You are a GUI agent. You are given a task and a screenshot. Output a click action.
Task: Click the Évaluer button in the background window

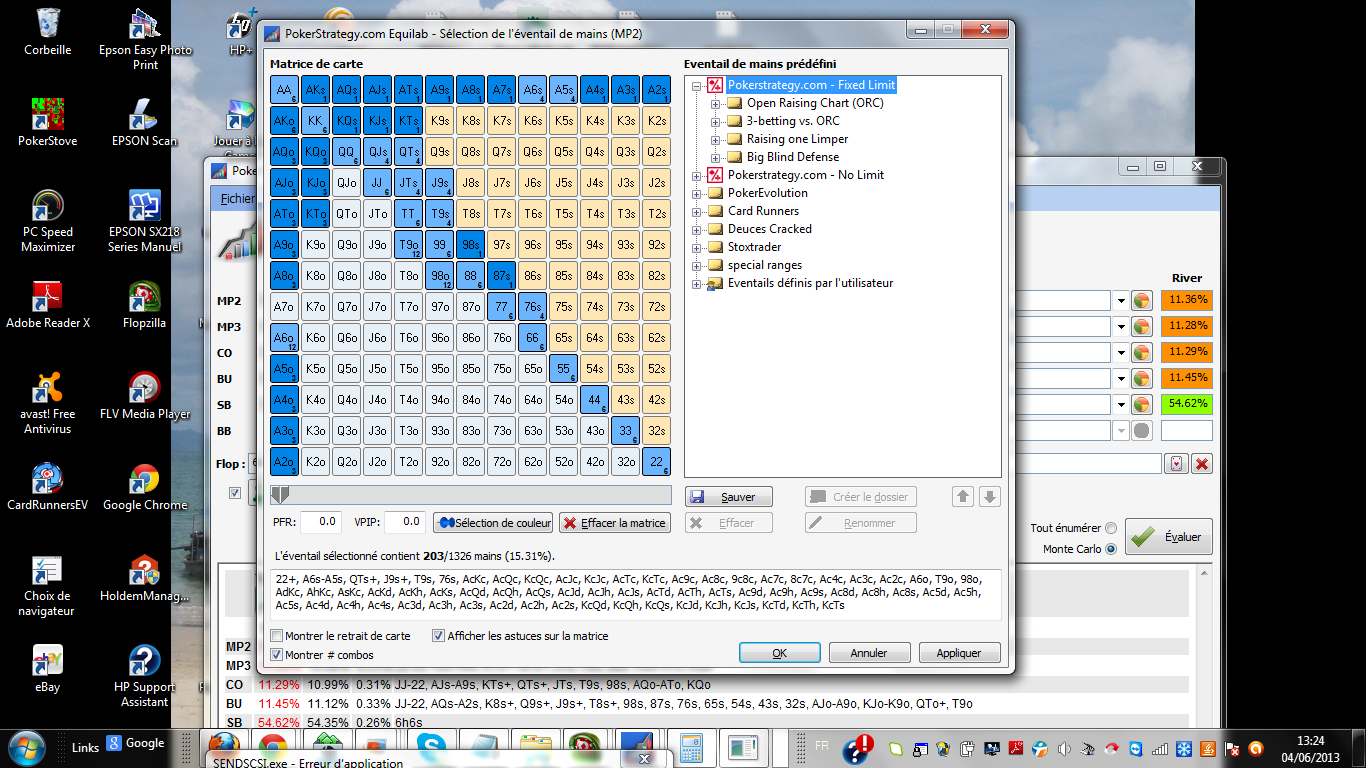pyautogui.click(x=1170, y=537)
